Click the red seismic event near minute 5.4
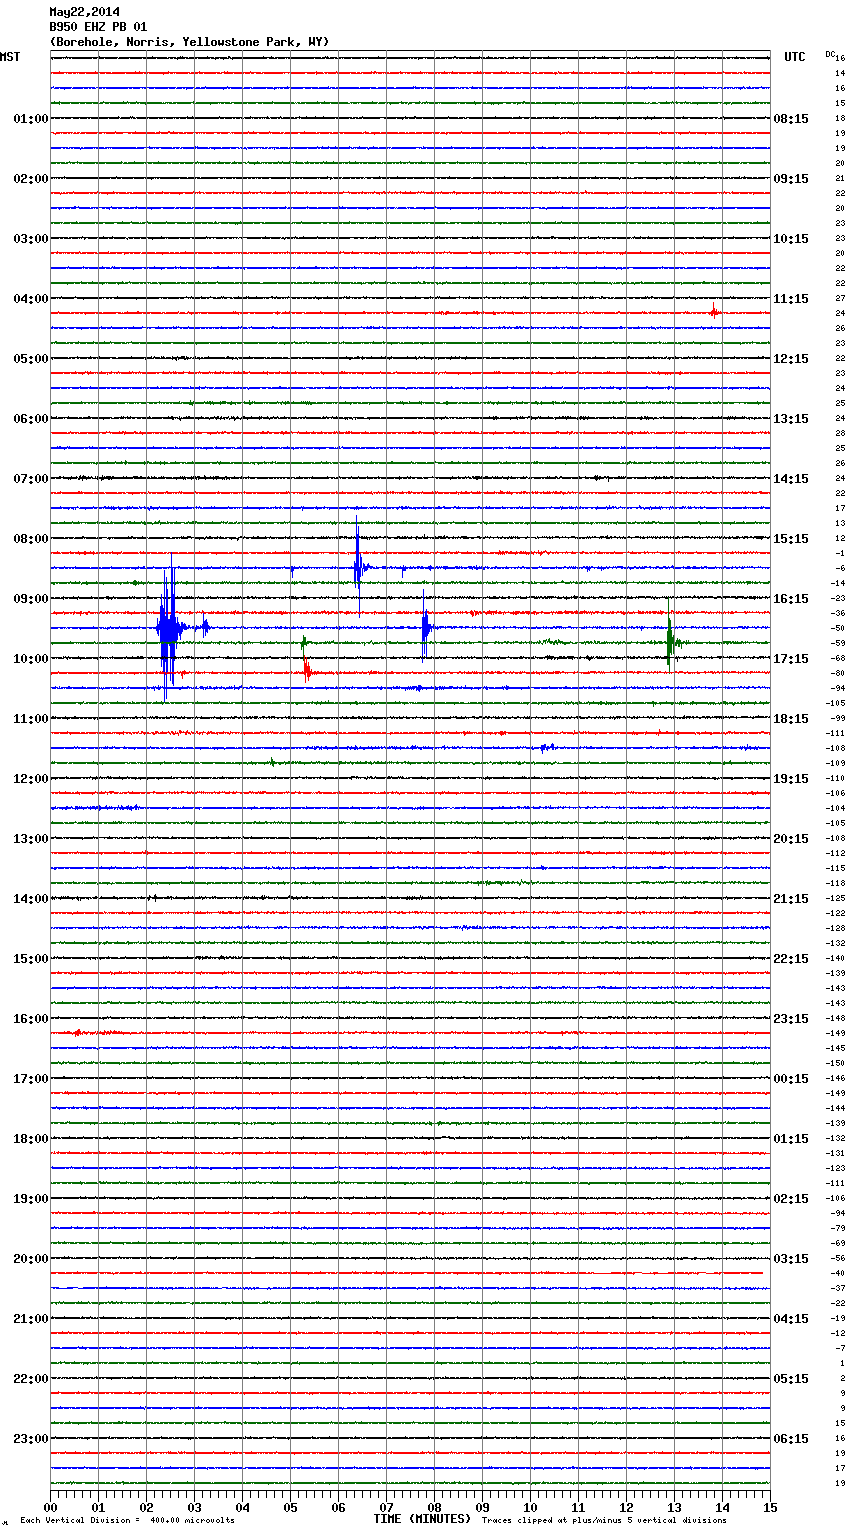 point(308,670)
